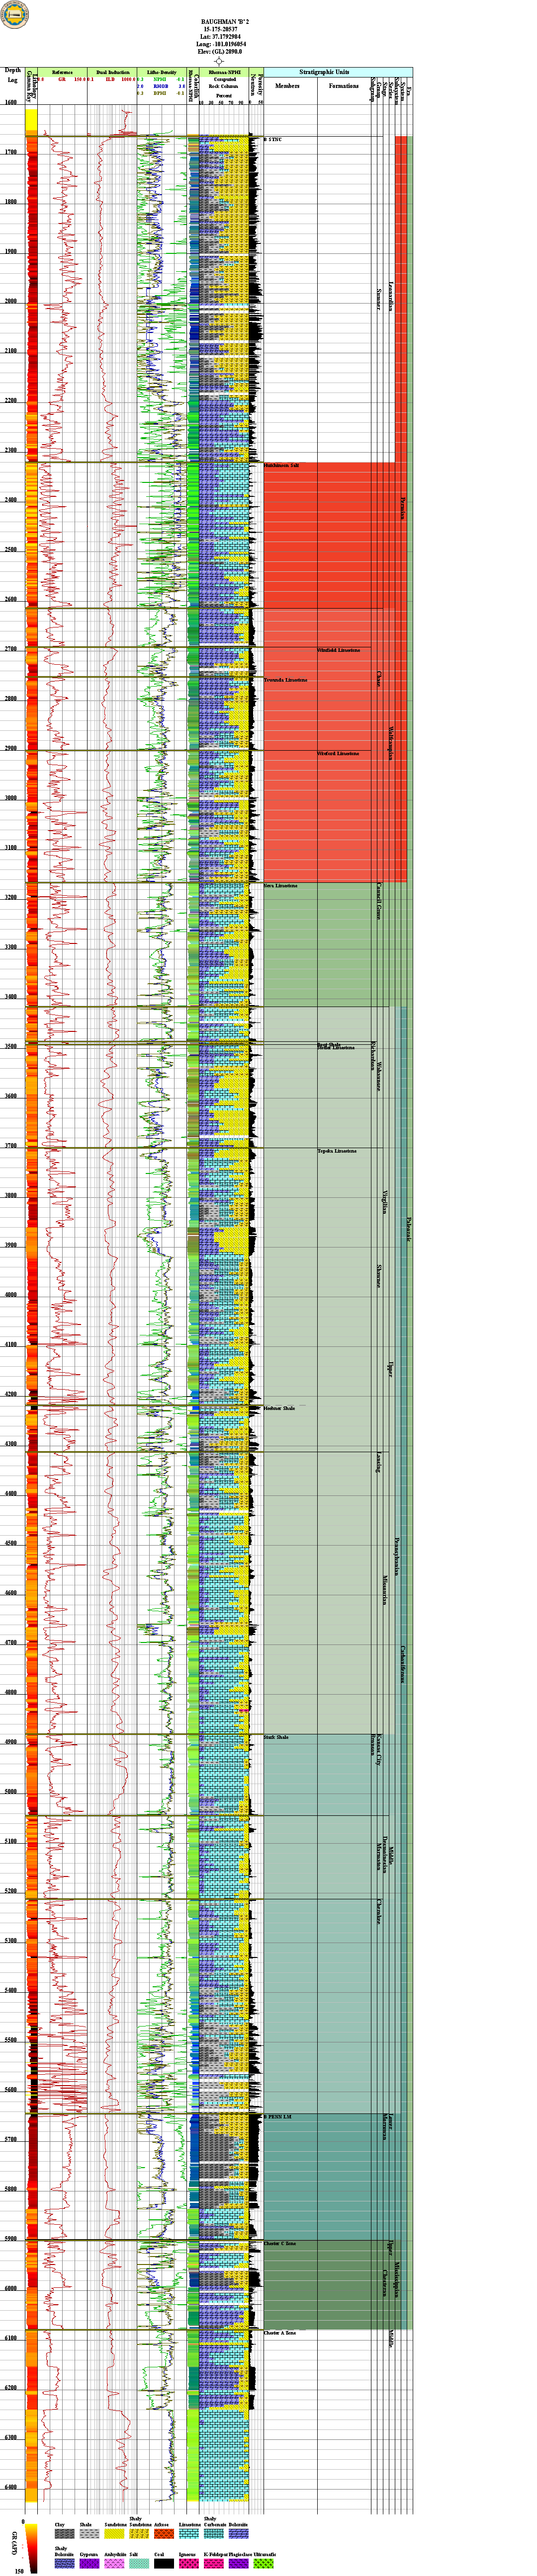Click the Dual Induction track header
The height and width of the screenshot is (2576, 537).
tap(112, 73)
